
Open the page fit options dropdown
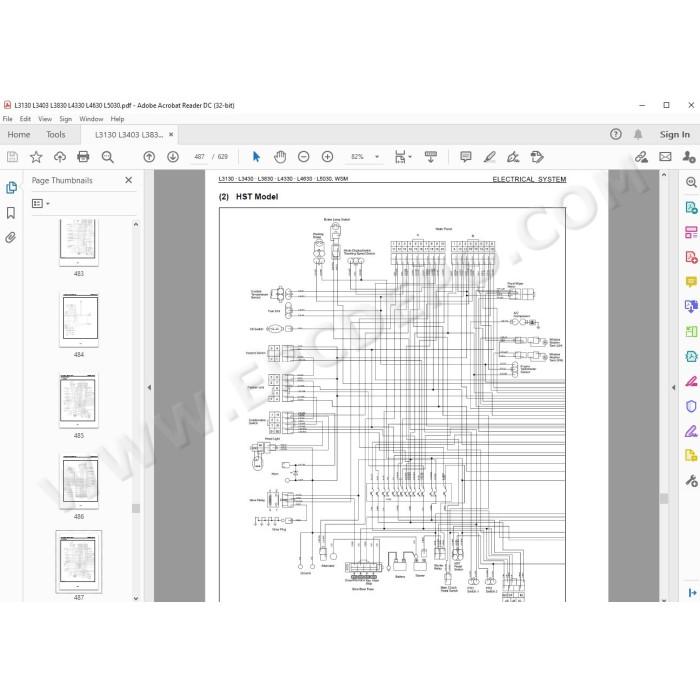coord(403,157)
